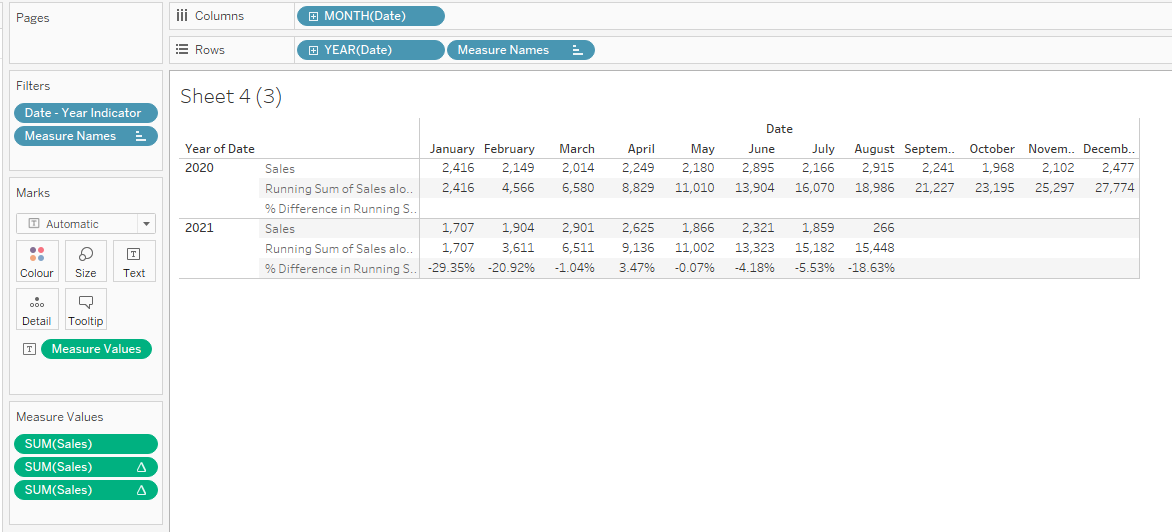1172x532 pixels.
Task: Click the Date column header
Action: pyautogui.click(x=779, y=129)
